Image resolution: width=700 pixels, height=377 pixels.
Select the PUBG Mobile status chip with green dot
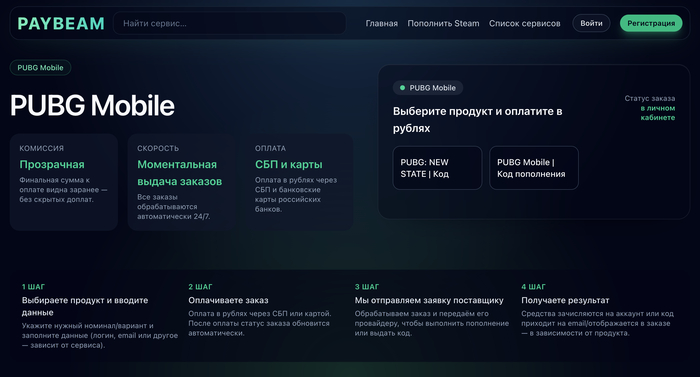(x=428, y=88)
